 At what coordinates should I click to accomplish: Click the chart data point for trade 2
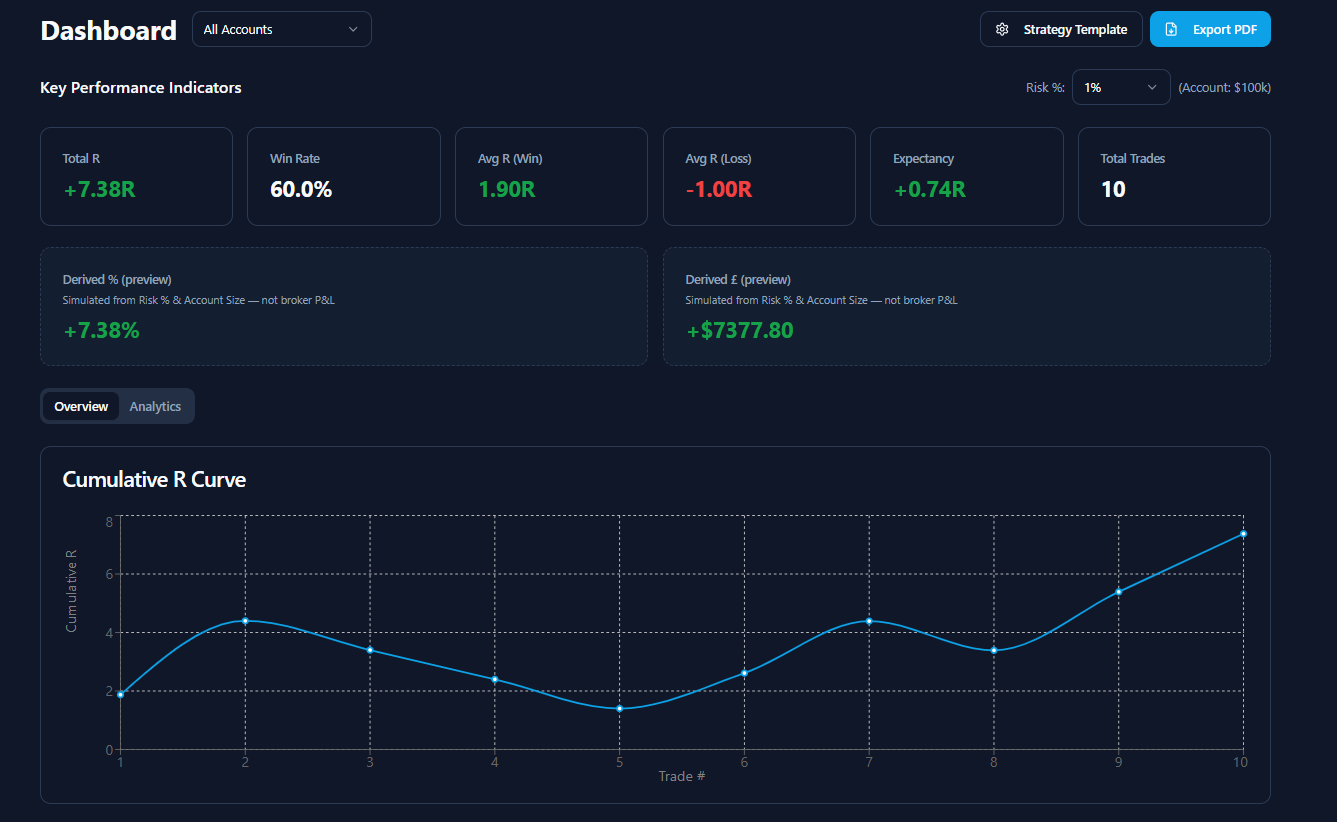click(245, 621)
